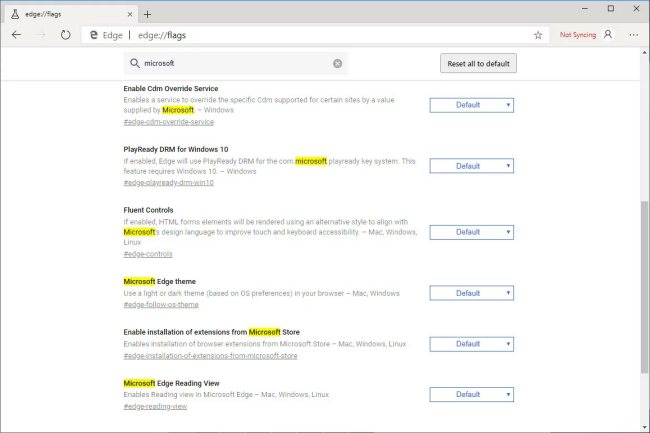This screenshot has width=650, height=433.
Task: Click scrollbar up arrow
Action: (644, 53)
